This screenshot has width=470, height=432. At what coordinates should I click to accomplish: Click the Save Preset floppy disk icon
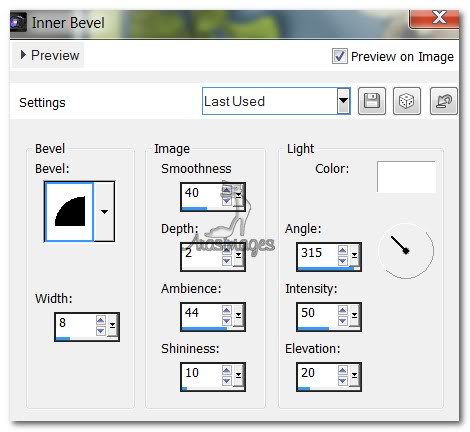click(x=372, y=101)
